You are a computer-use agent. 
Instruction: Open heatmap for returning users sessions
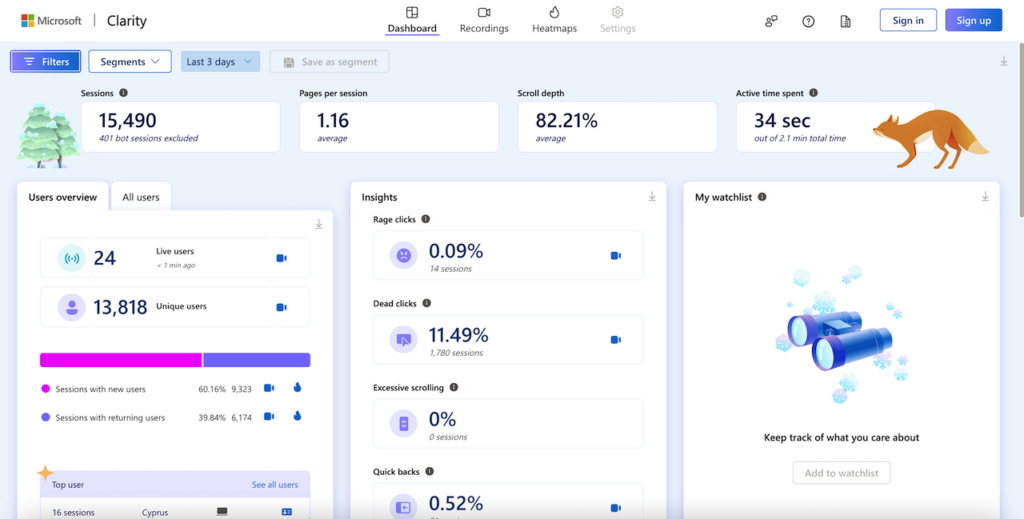pos(298,416)
